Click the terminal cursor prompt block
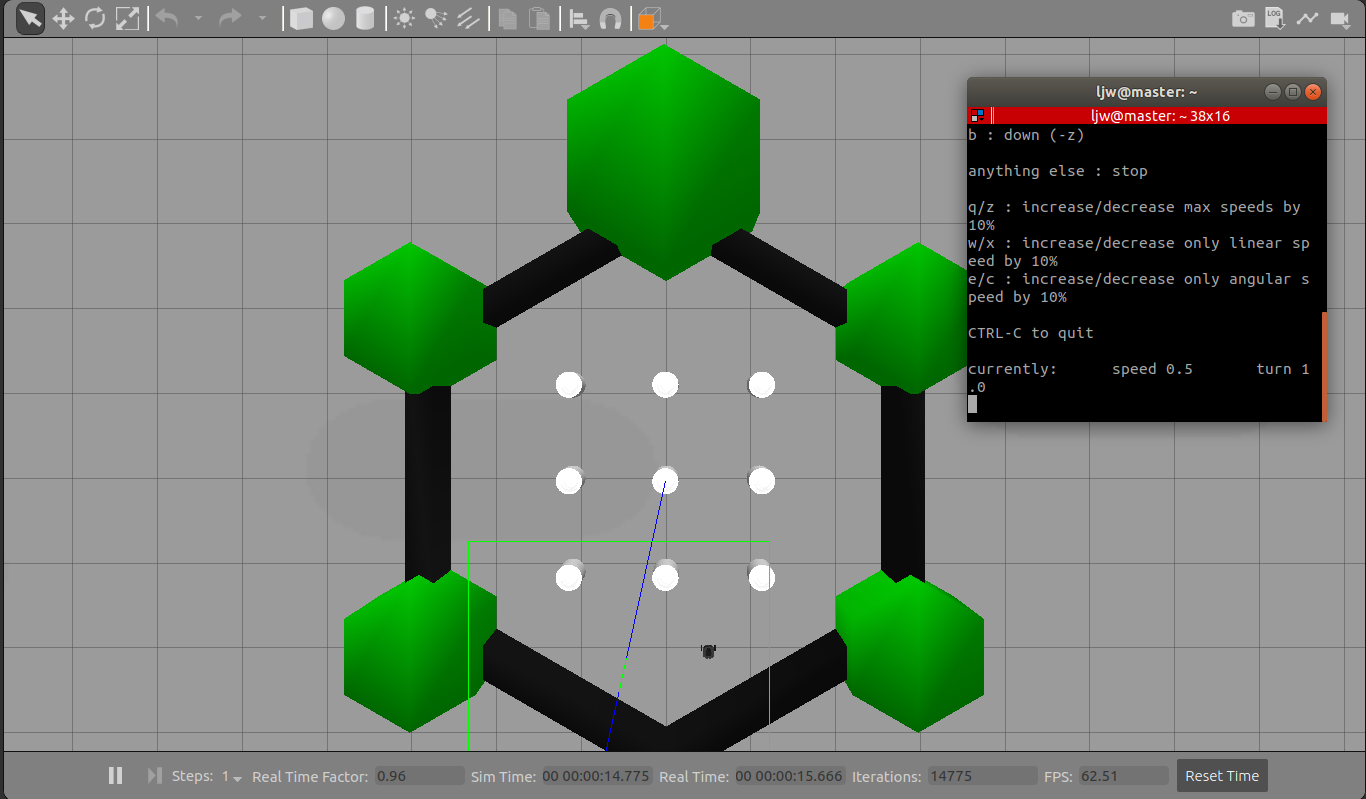1366x799 pixels. point(972,404)
